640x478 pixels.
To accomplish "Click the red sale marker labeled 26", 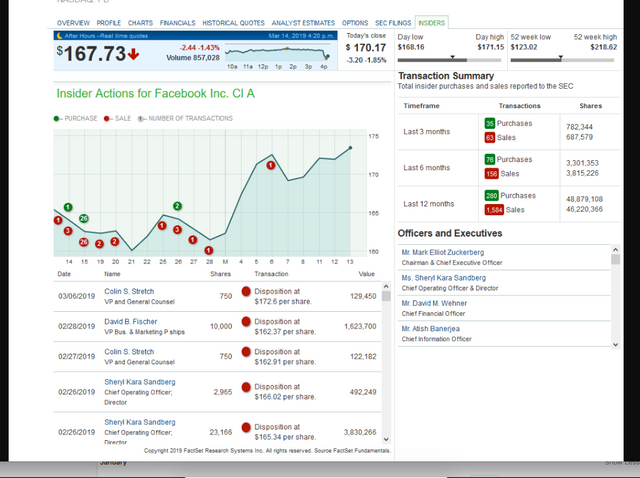I will [84, 242].
